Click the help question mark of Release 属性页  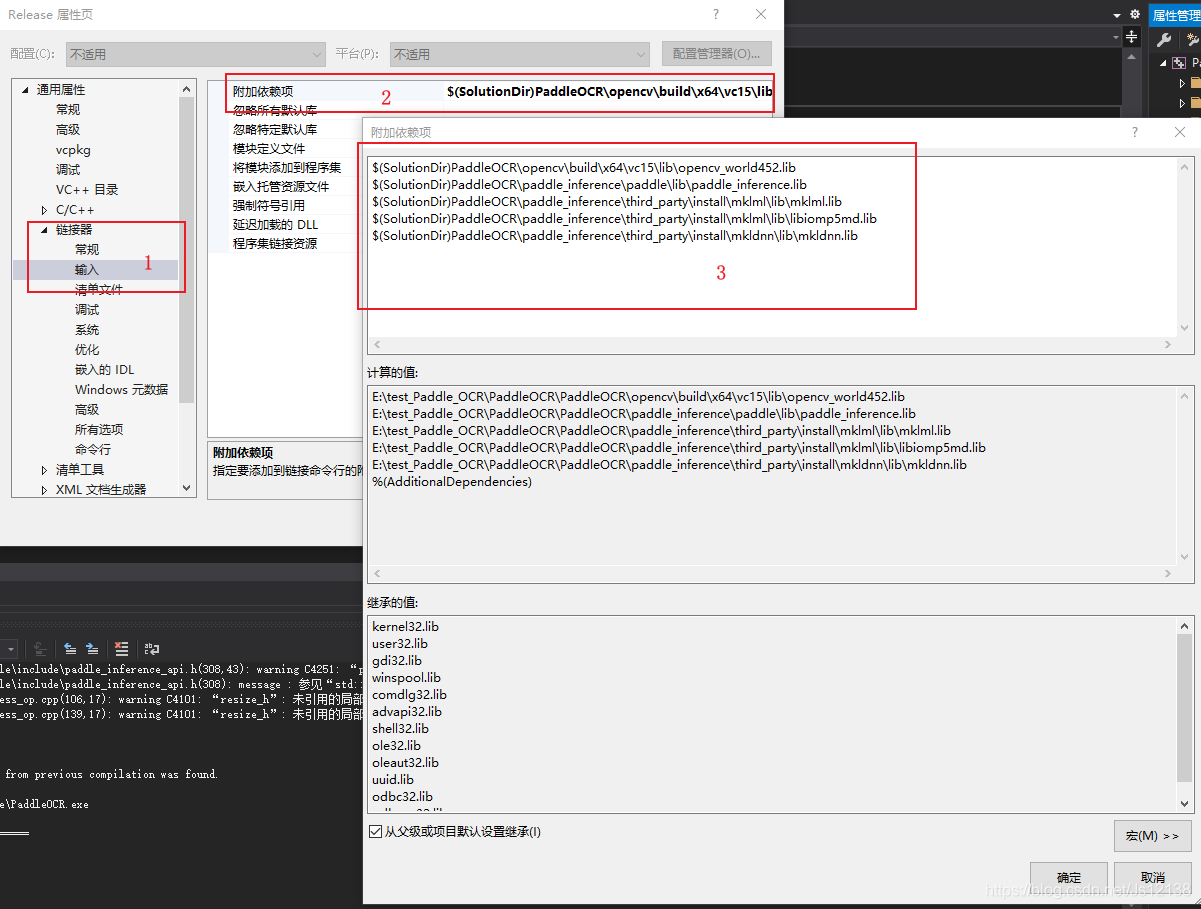[x=716, y=14]
